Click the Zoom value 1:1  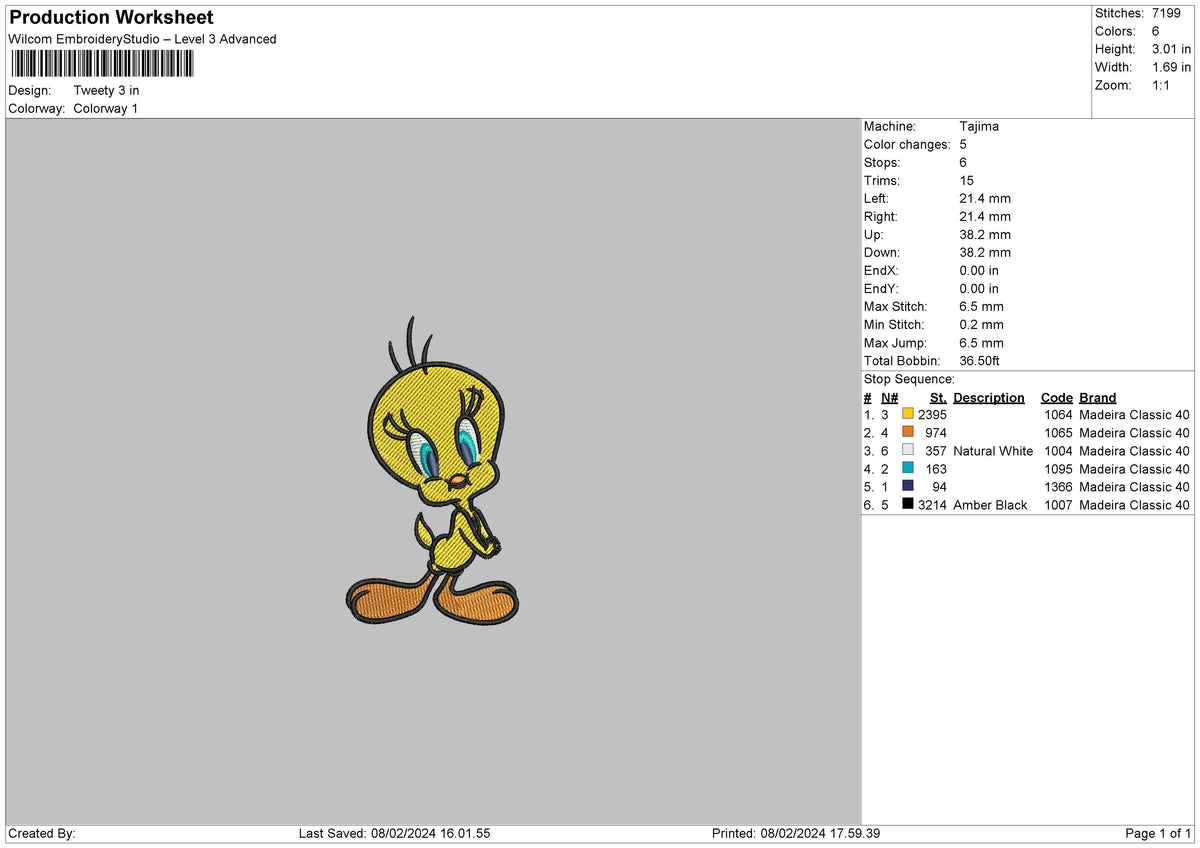click(x=1162, y=85)
